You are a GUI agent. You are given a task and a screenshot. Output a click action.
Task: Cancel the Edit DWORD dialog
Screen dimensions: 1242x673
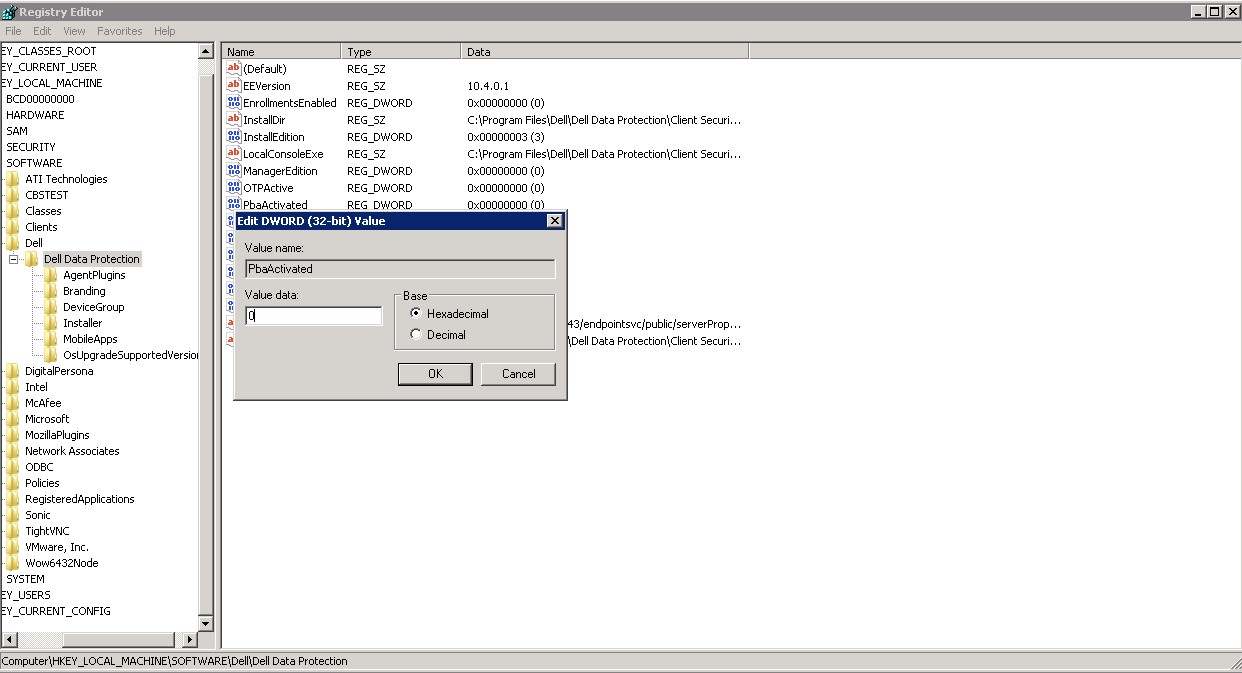click(x=518, y=374)
